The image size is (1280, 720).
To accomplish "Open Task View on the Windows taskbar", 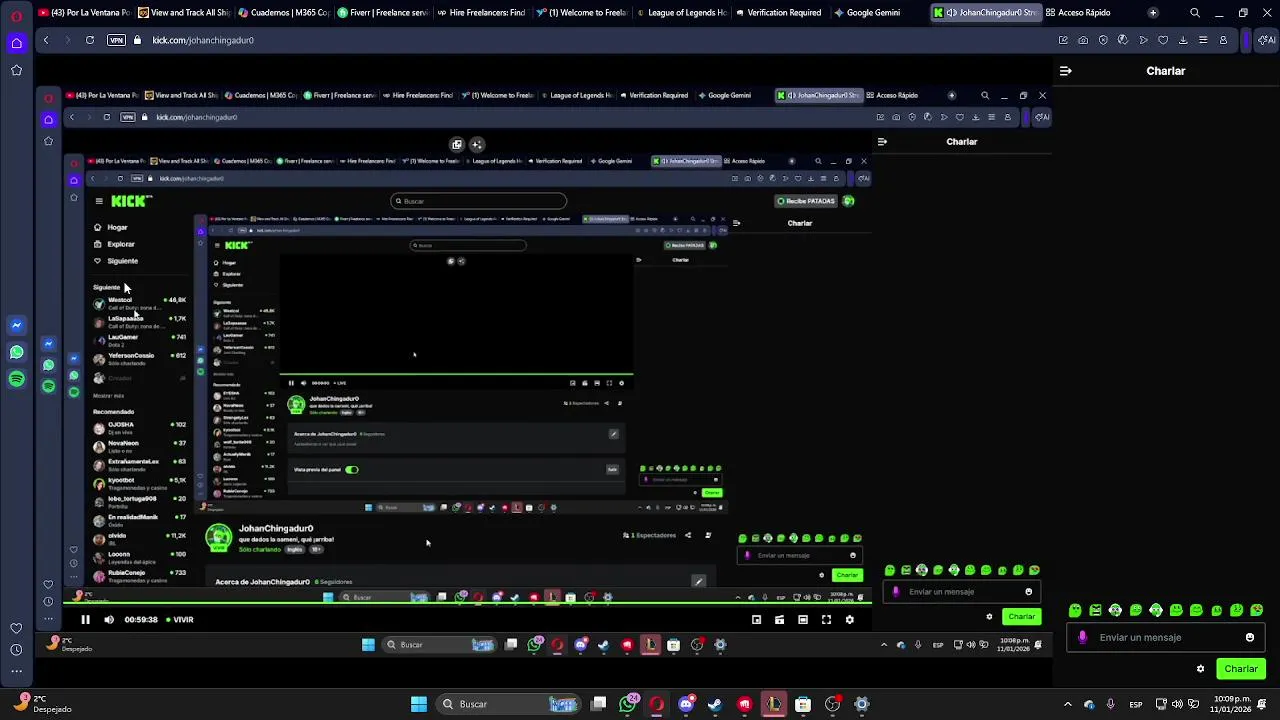I will coord(598,704).
